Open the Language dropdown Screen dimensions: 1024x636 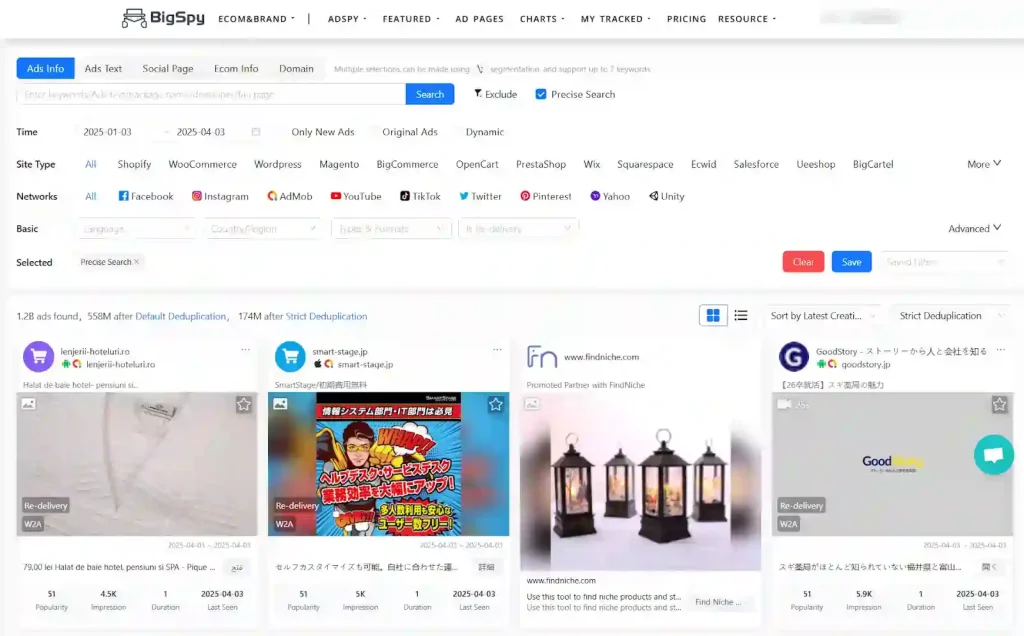(x=136, y=229)
